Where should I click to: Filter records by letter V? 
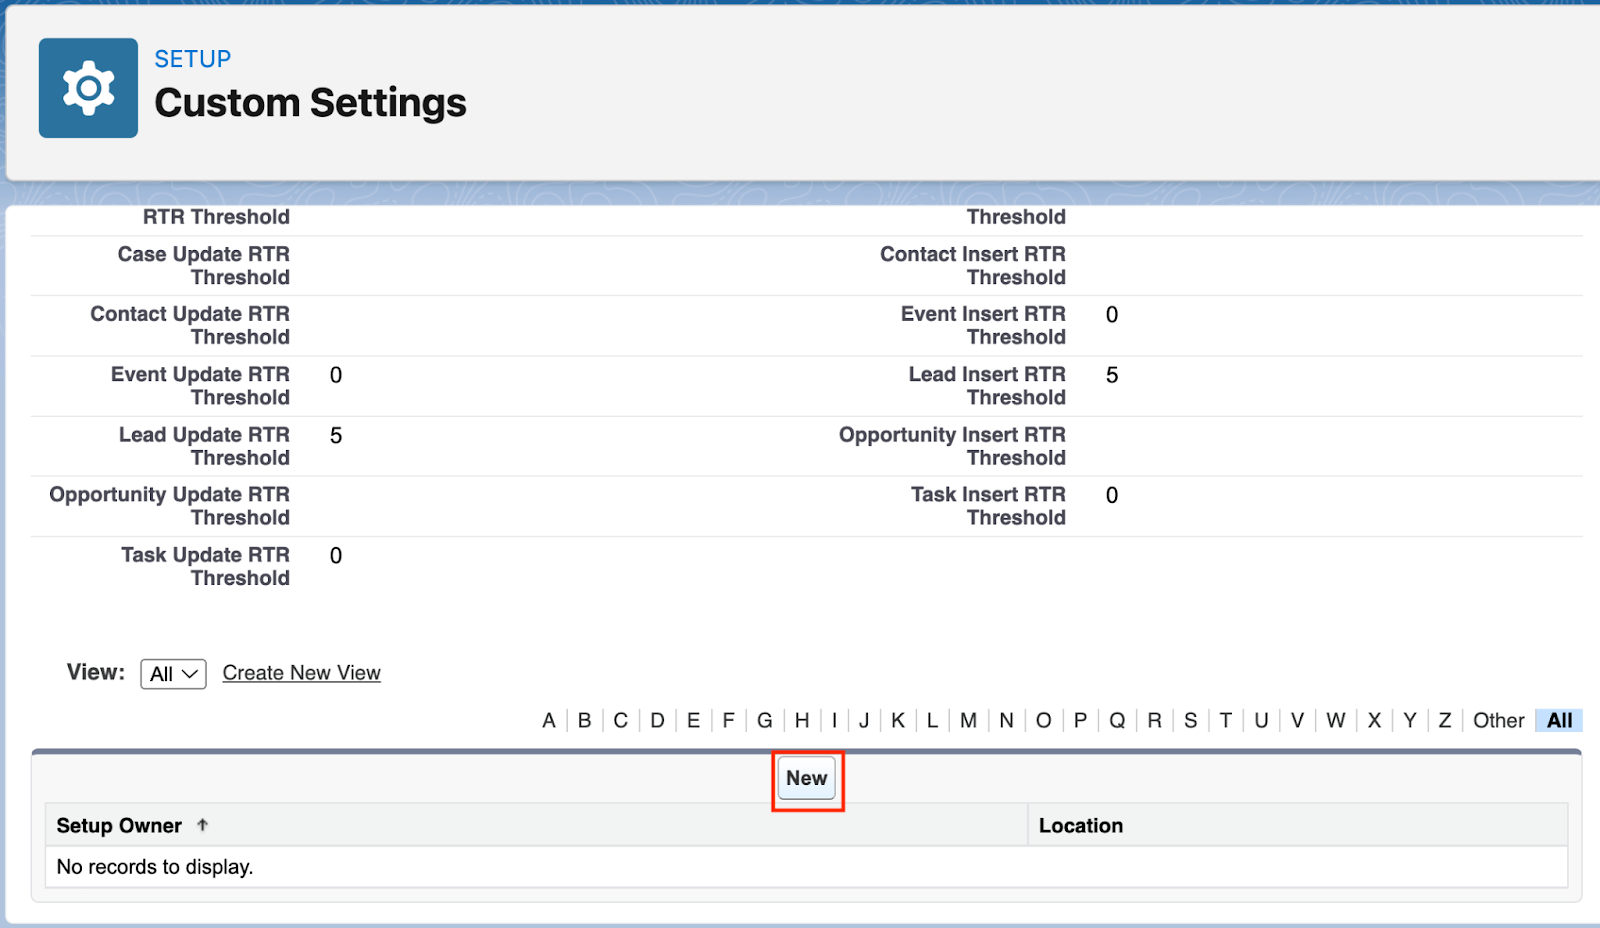click(1297, 720)
